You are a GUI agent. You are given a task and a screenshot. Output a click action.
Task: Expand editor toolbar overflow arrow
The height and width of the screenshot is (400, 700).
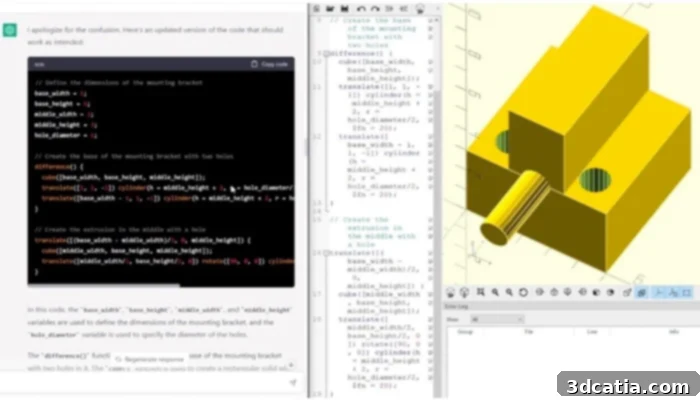[x=438, y=8]
